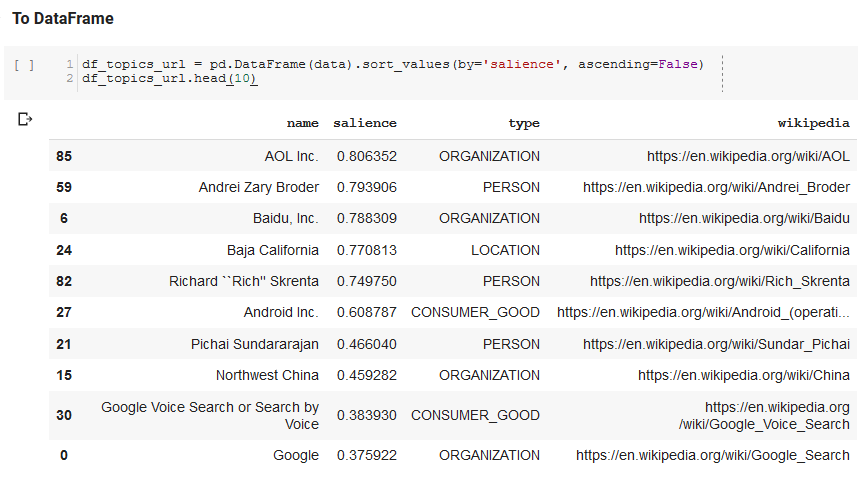866x484 pixels.
Task: Open the Google_Voice_Search Wikipedia link
Action: pos(764,415)
